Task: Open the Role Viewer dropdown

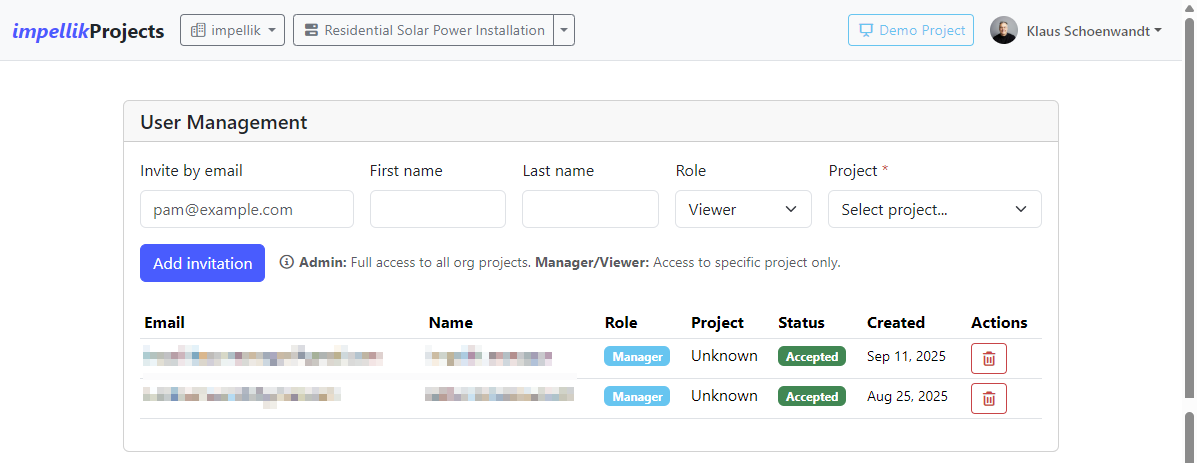Action: pos(743,209)
